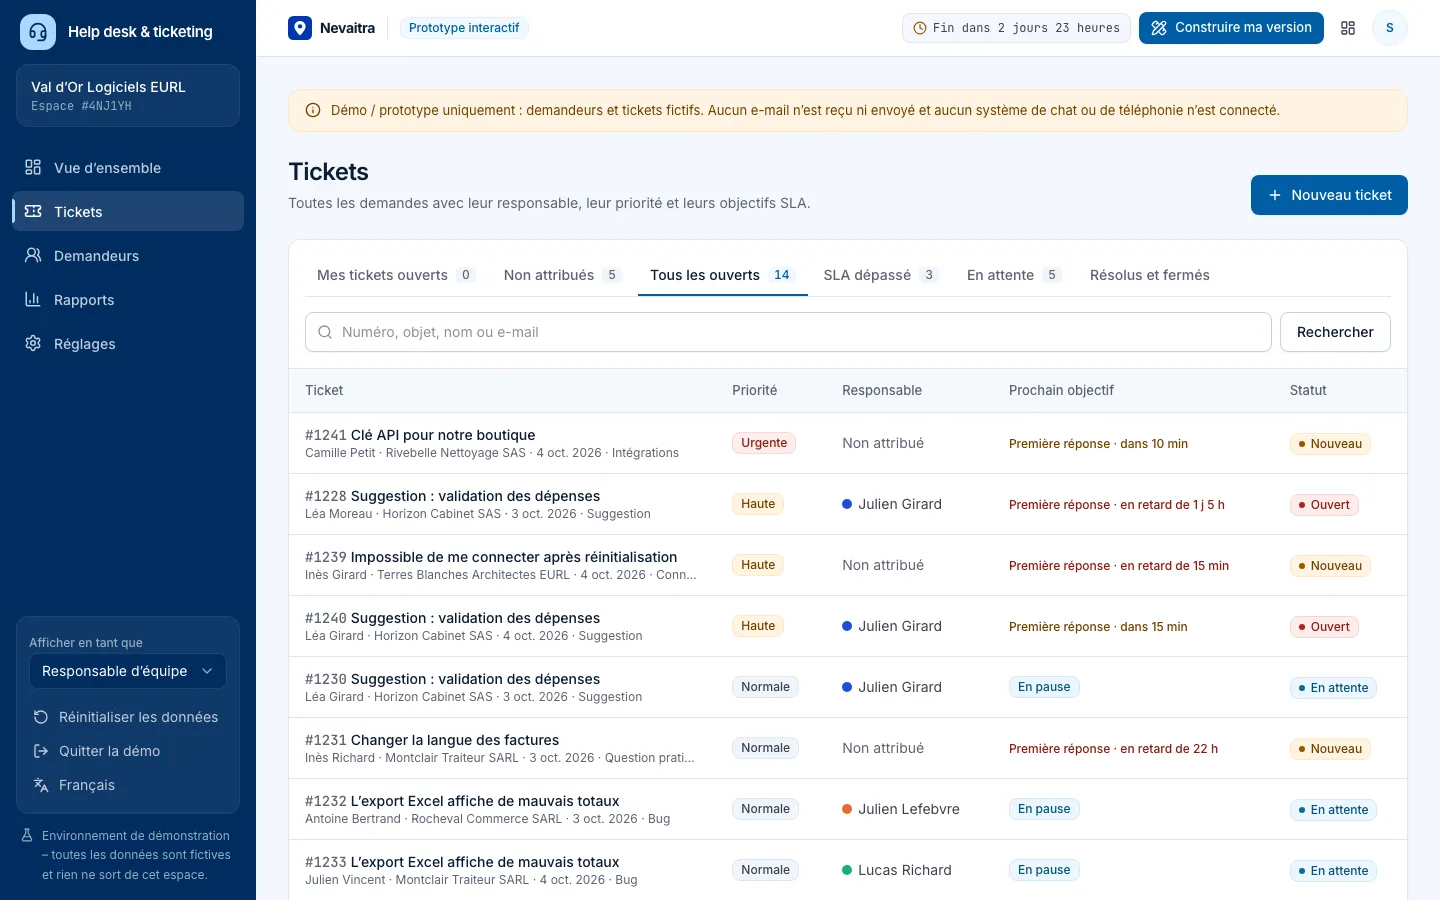The width and height of the screenshot is (1440, 900).
Task: Open the Responsable d'équipe role dropdown
Action: pyautogui.click(x=128, y=671)
